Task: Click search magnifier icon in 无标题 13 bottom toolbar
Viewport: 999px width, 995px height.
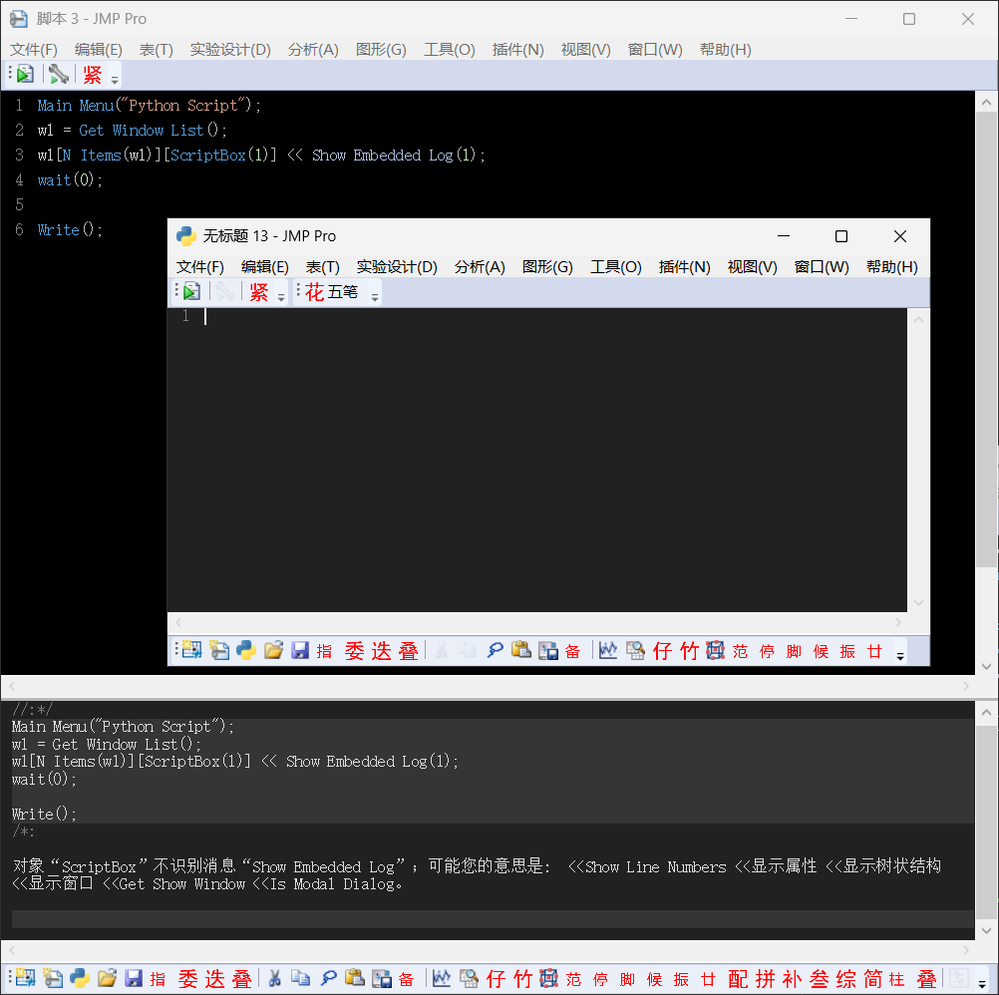Action: pos(495,650)
